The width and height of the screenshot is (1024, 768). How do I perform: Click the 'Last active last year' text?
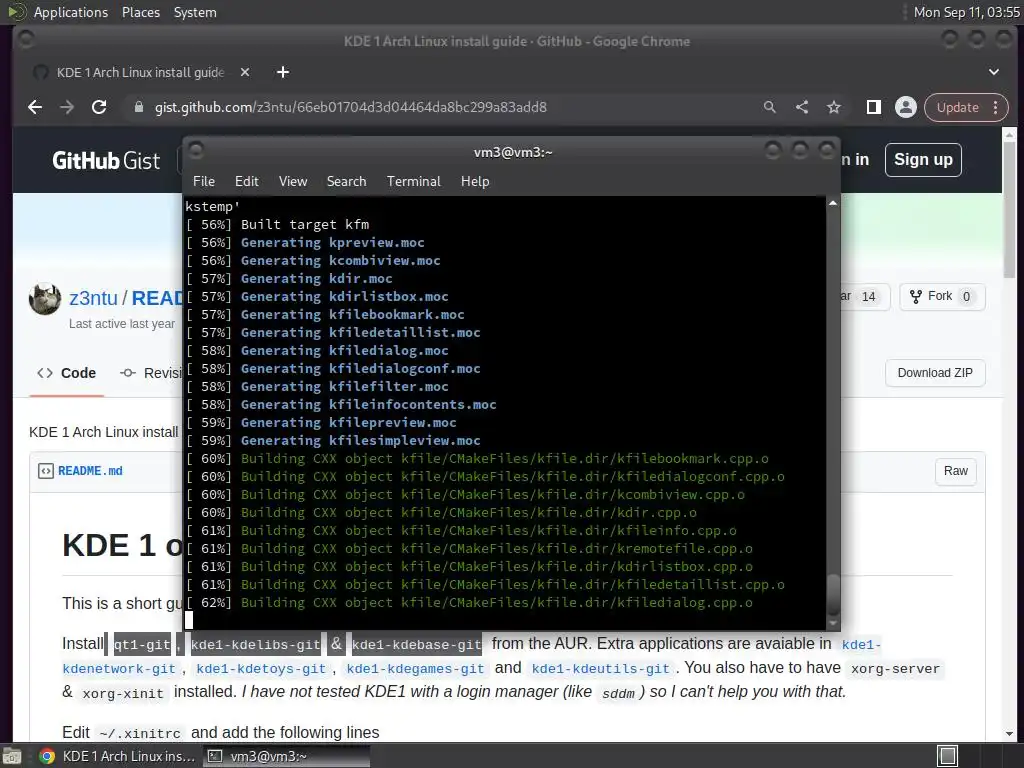[x=122, y=324]
